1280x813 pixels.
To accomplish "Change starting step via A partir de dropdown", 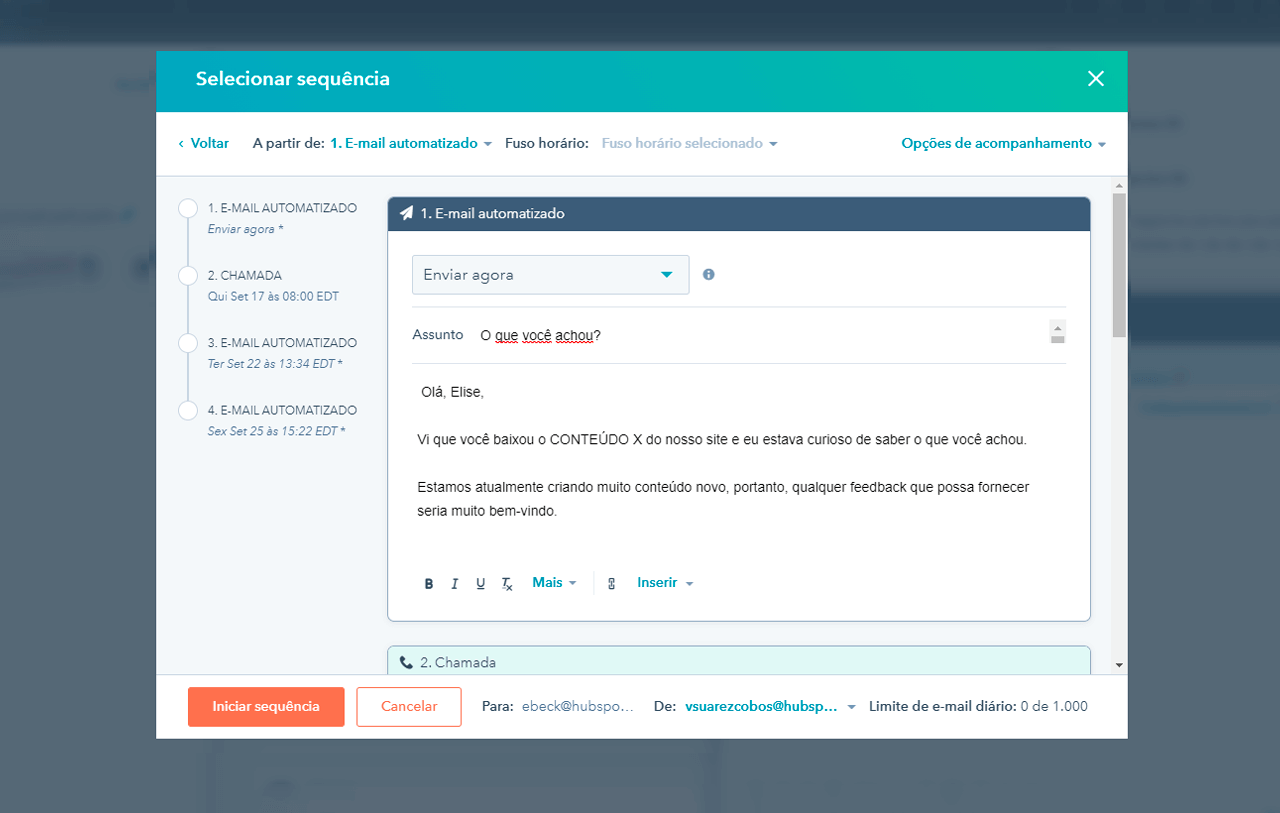I will [410, 143].
